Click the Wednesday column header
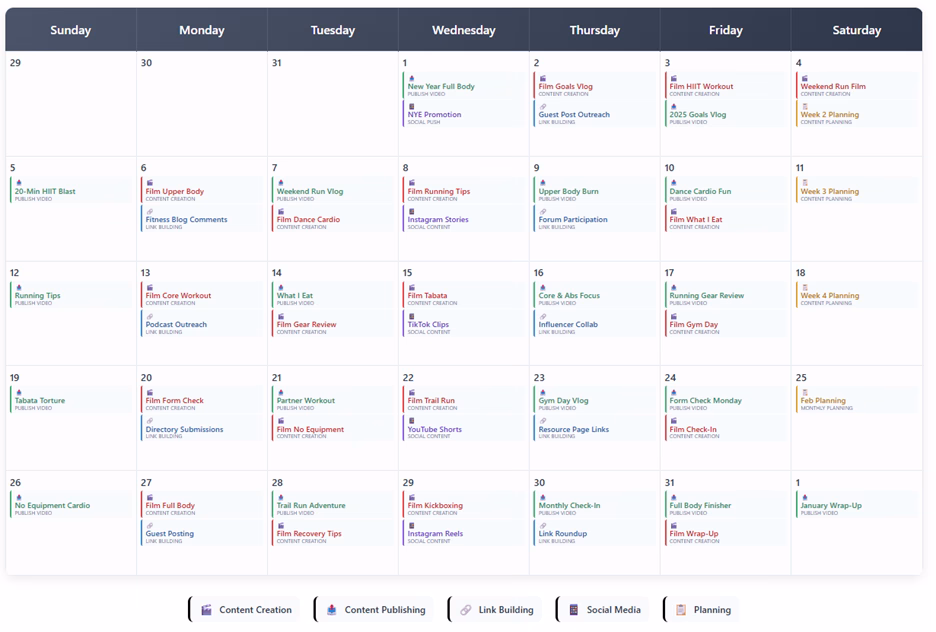This screenshot has width=936, height=632. (x=464, y=30)
